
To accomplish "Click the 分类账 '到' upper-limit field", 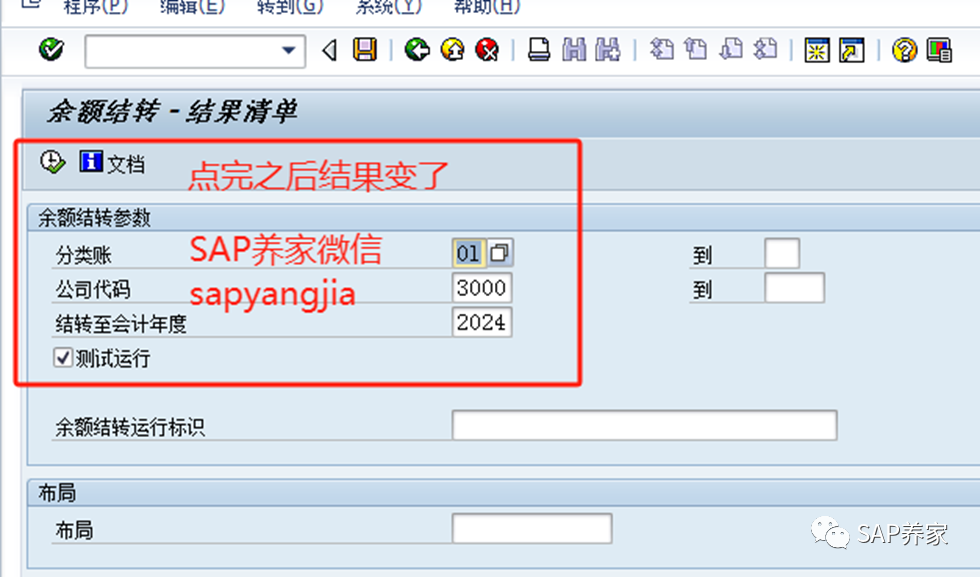I will [782, 253].
